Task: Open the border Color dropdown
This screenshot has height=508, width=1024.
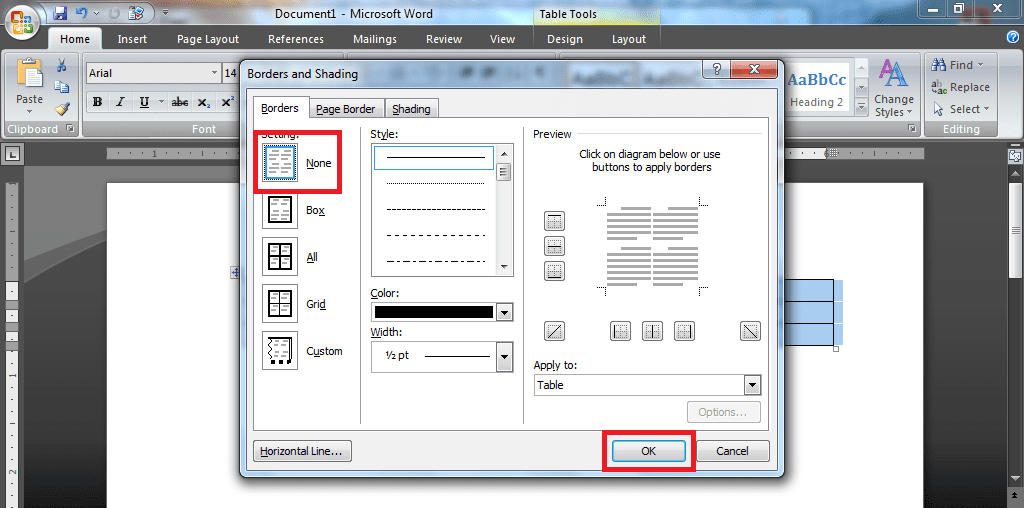Action: tap(504, 312)
